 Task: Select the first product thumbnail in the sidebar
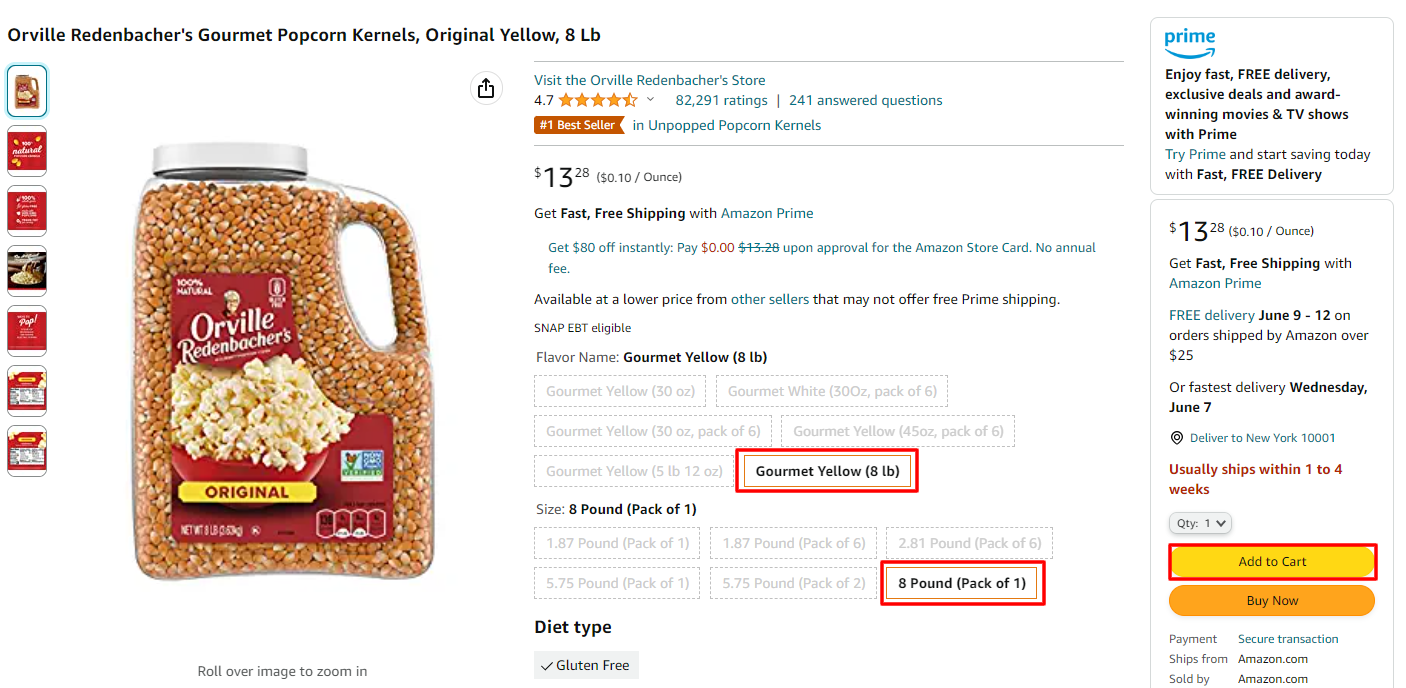pos(27,90)
